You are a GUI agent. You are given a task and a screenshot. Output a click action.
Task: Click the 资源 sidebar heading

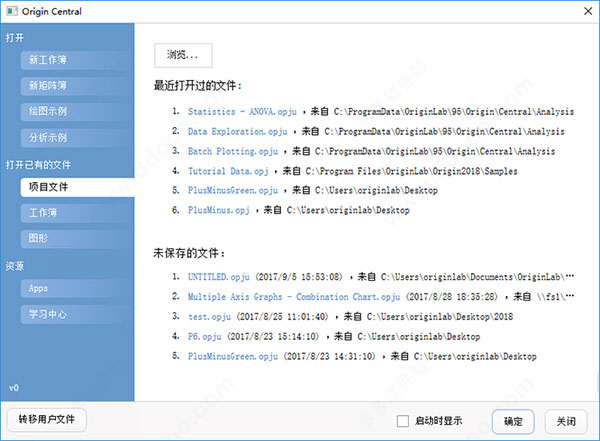click(15, 266)
